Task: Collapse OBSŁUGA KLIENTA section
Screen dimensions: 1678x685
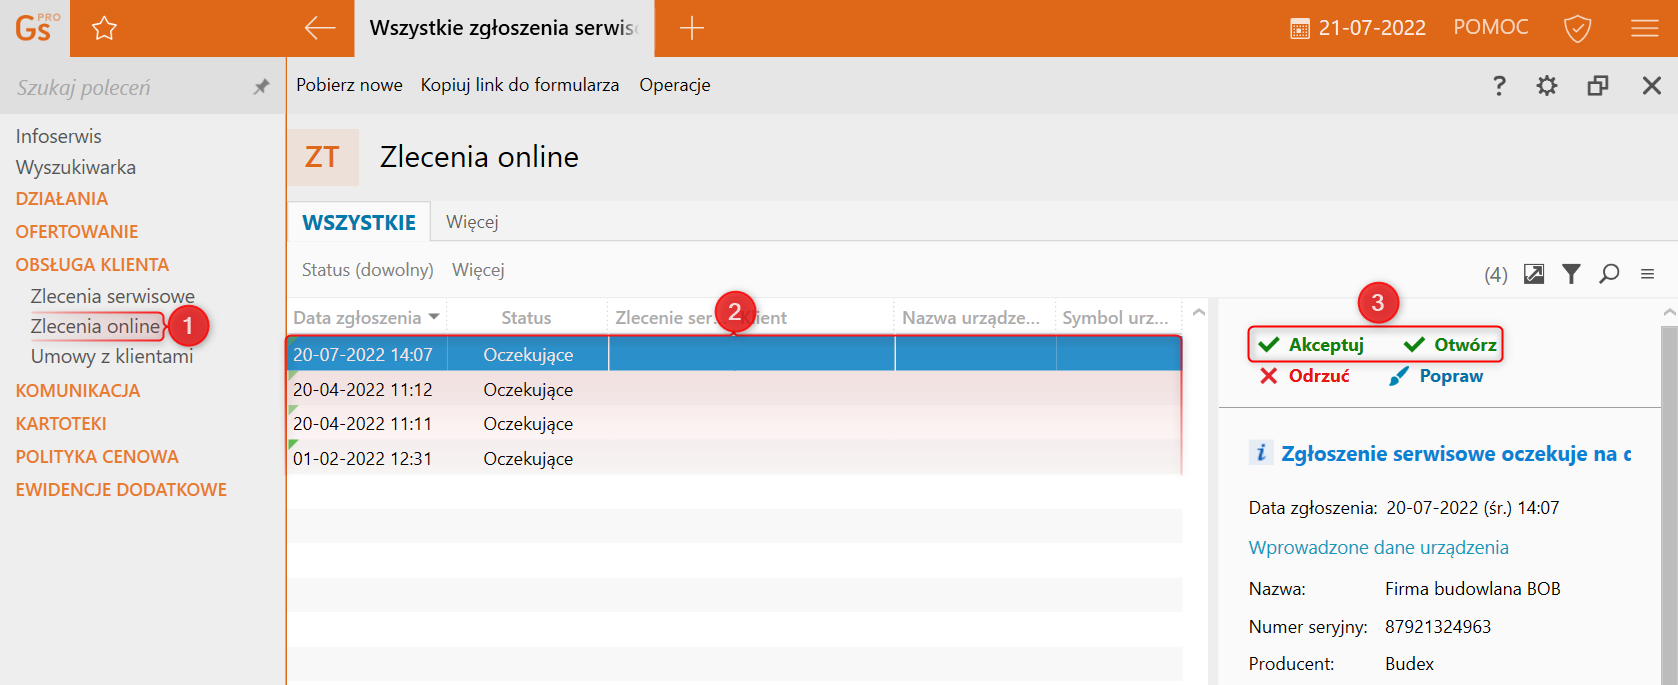Action: tap(92, 265)
